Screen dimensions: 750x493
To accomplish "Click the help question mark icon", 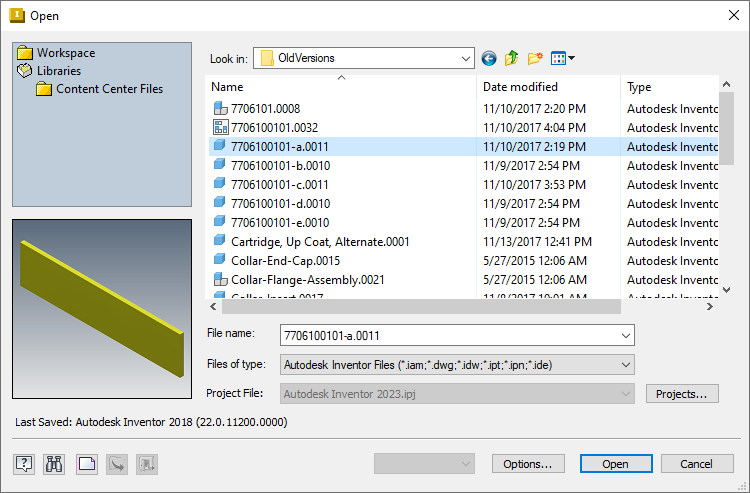I will coord(24,464).
